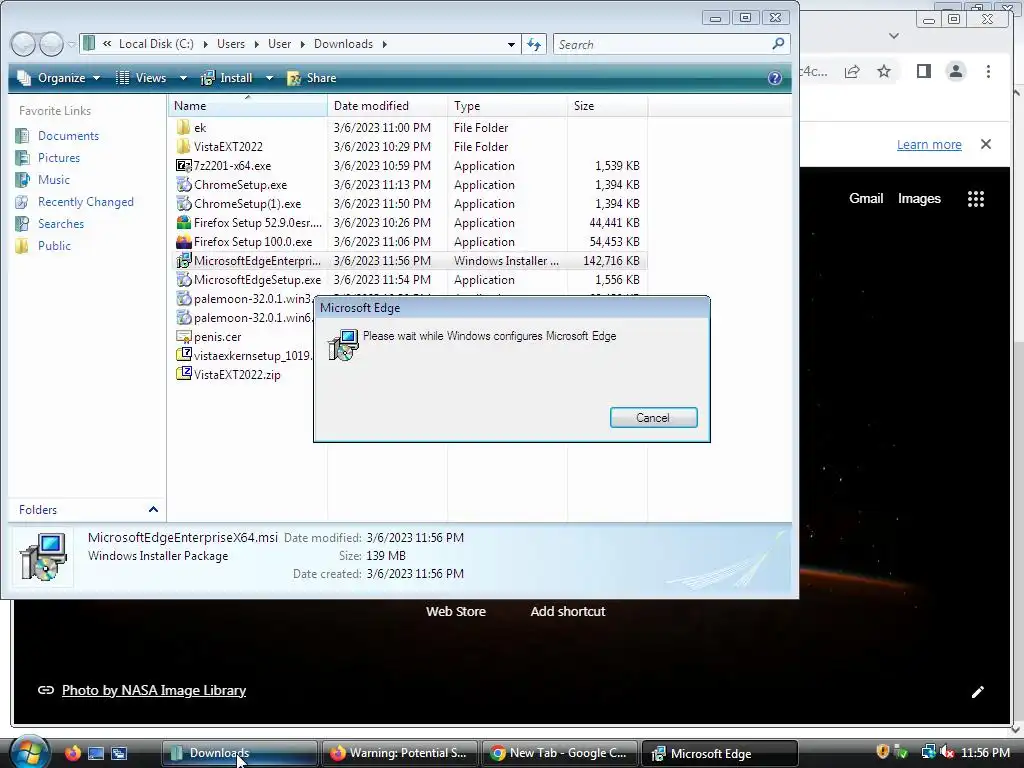
Task: Select the Firefox Setup 100.0.exe icon
Action: [x=184, y=242]
